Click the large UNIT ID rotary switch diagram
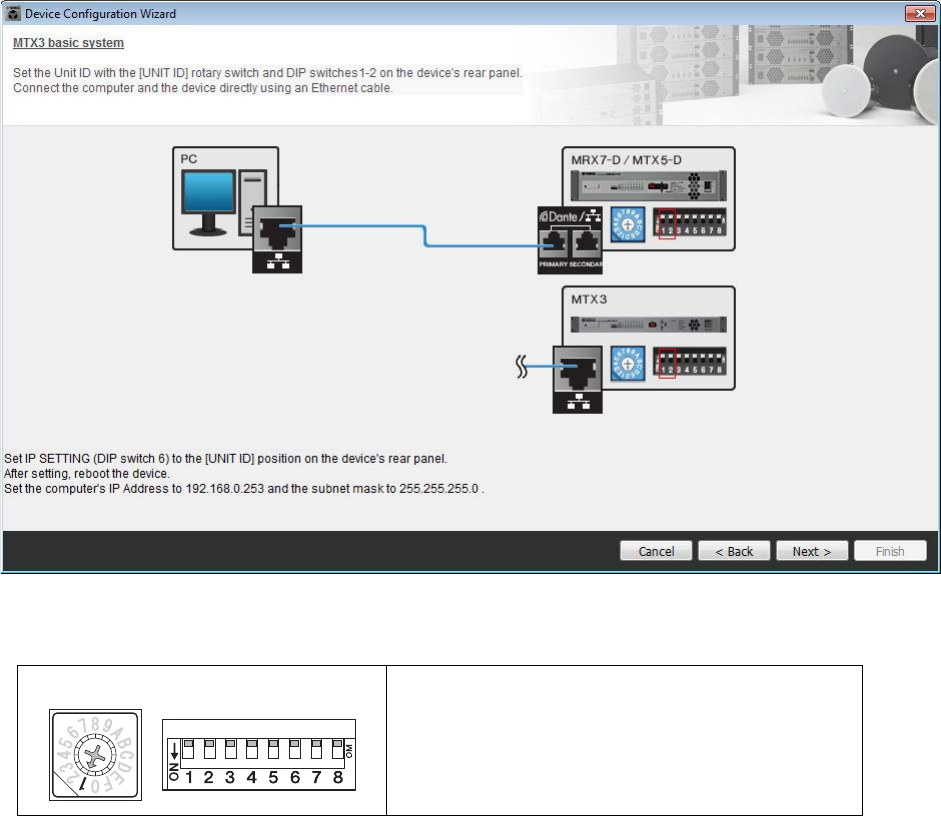Viewport: 941px width, 816px height. [95, 755]
